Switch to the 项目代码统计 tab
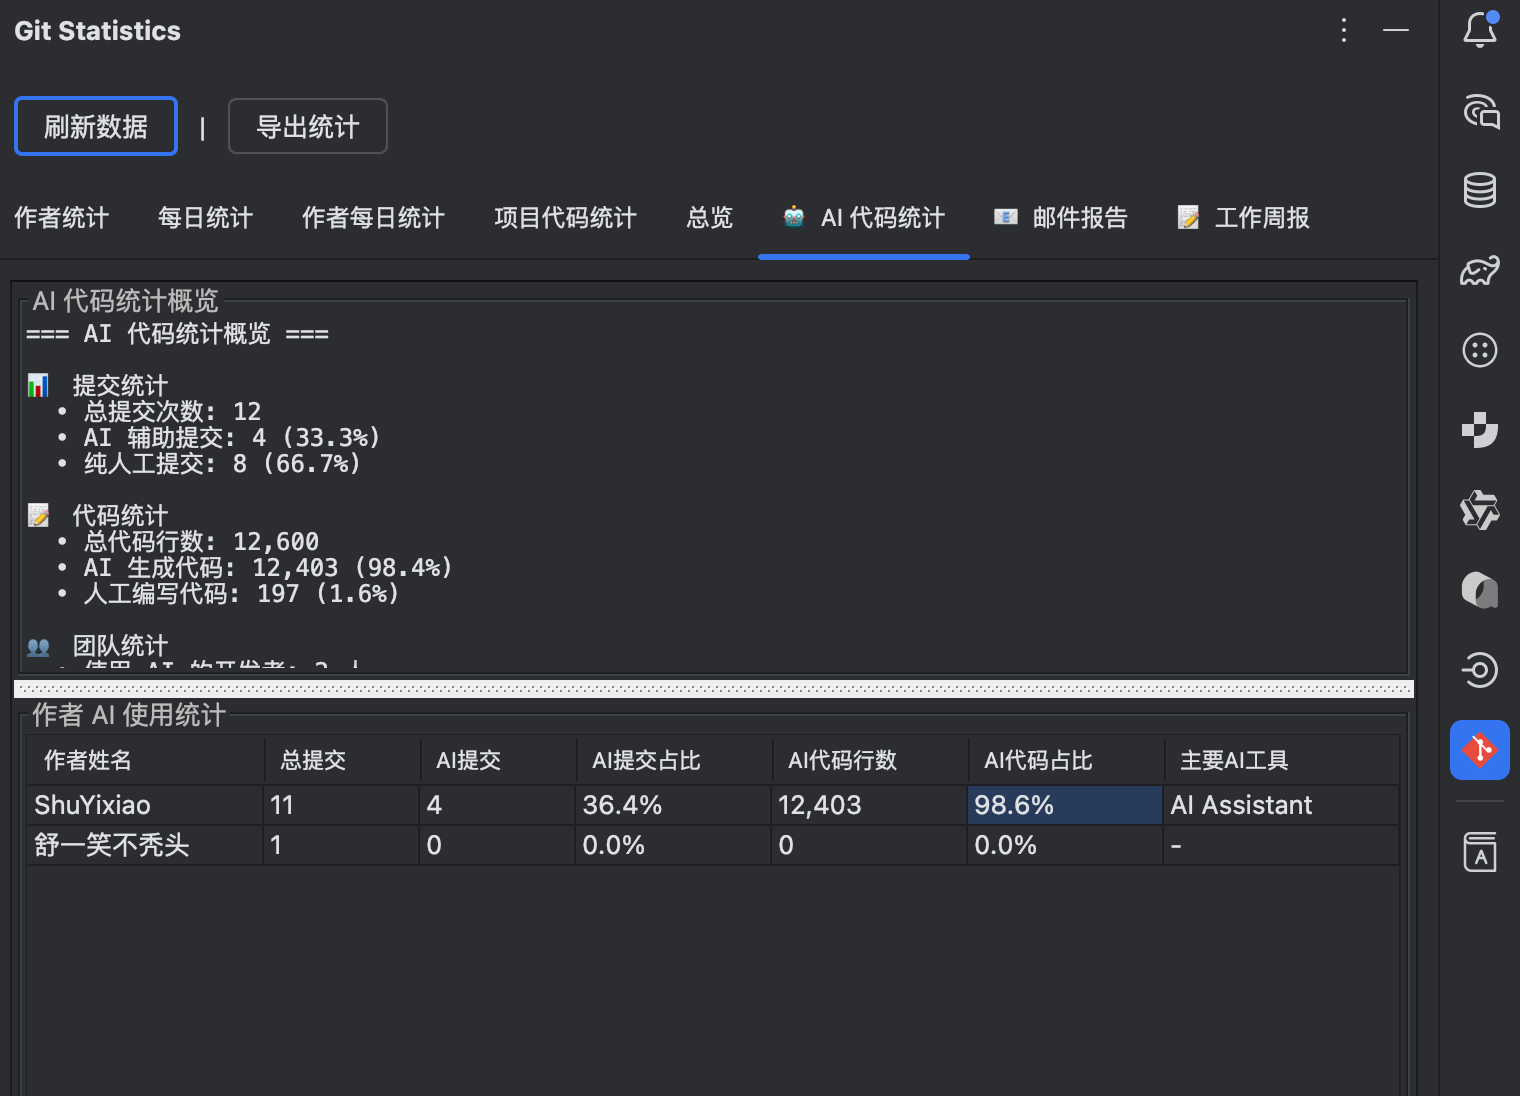Image resolution: width=1520 pixels, height=1096 pixels. tap(565, 218)
